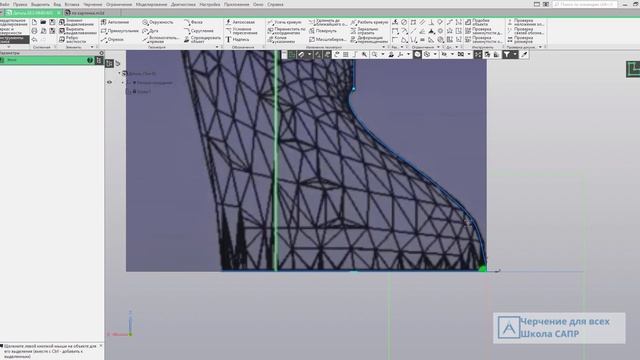Screen dimensions: 640x360
Task: Toggle the Параметры panel pin
Action: pos(101,53)
